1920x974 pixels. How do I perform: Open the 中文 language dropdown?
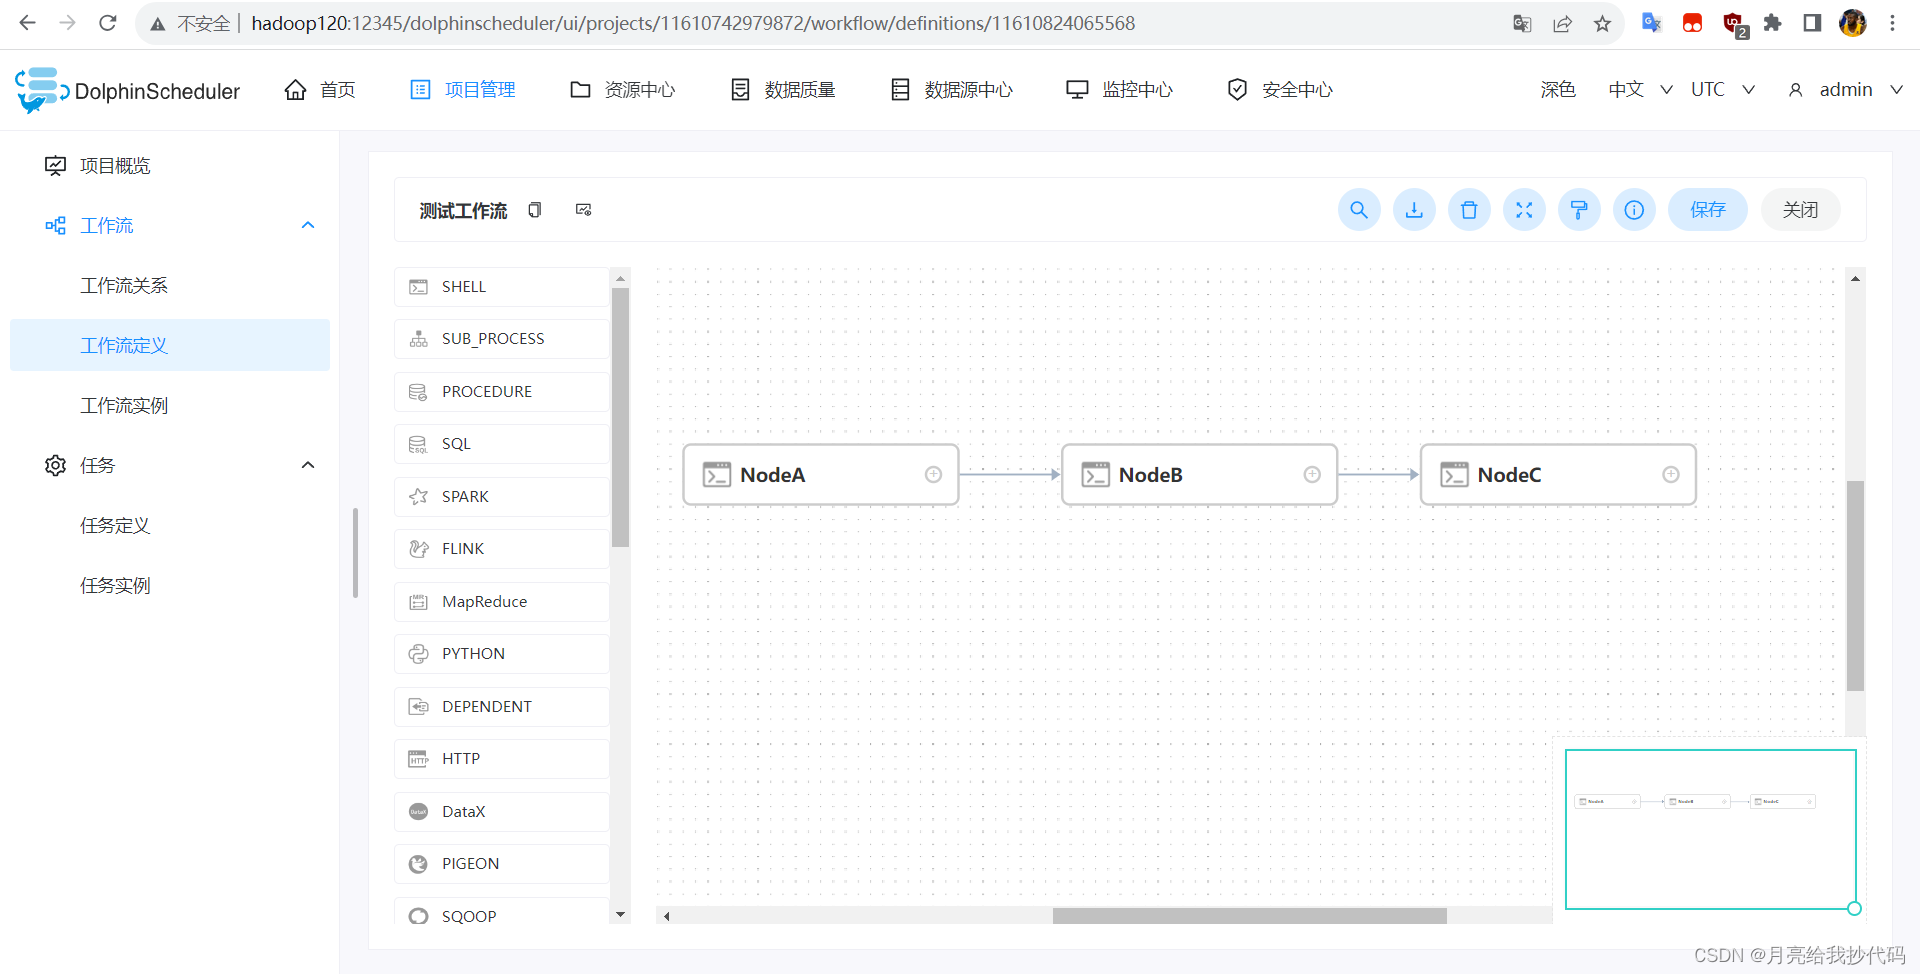(x=1640, y=90)
